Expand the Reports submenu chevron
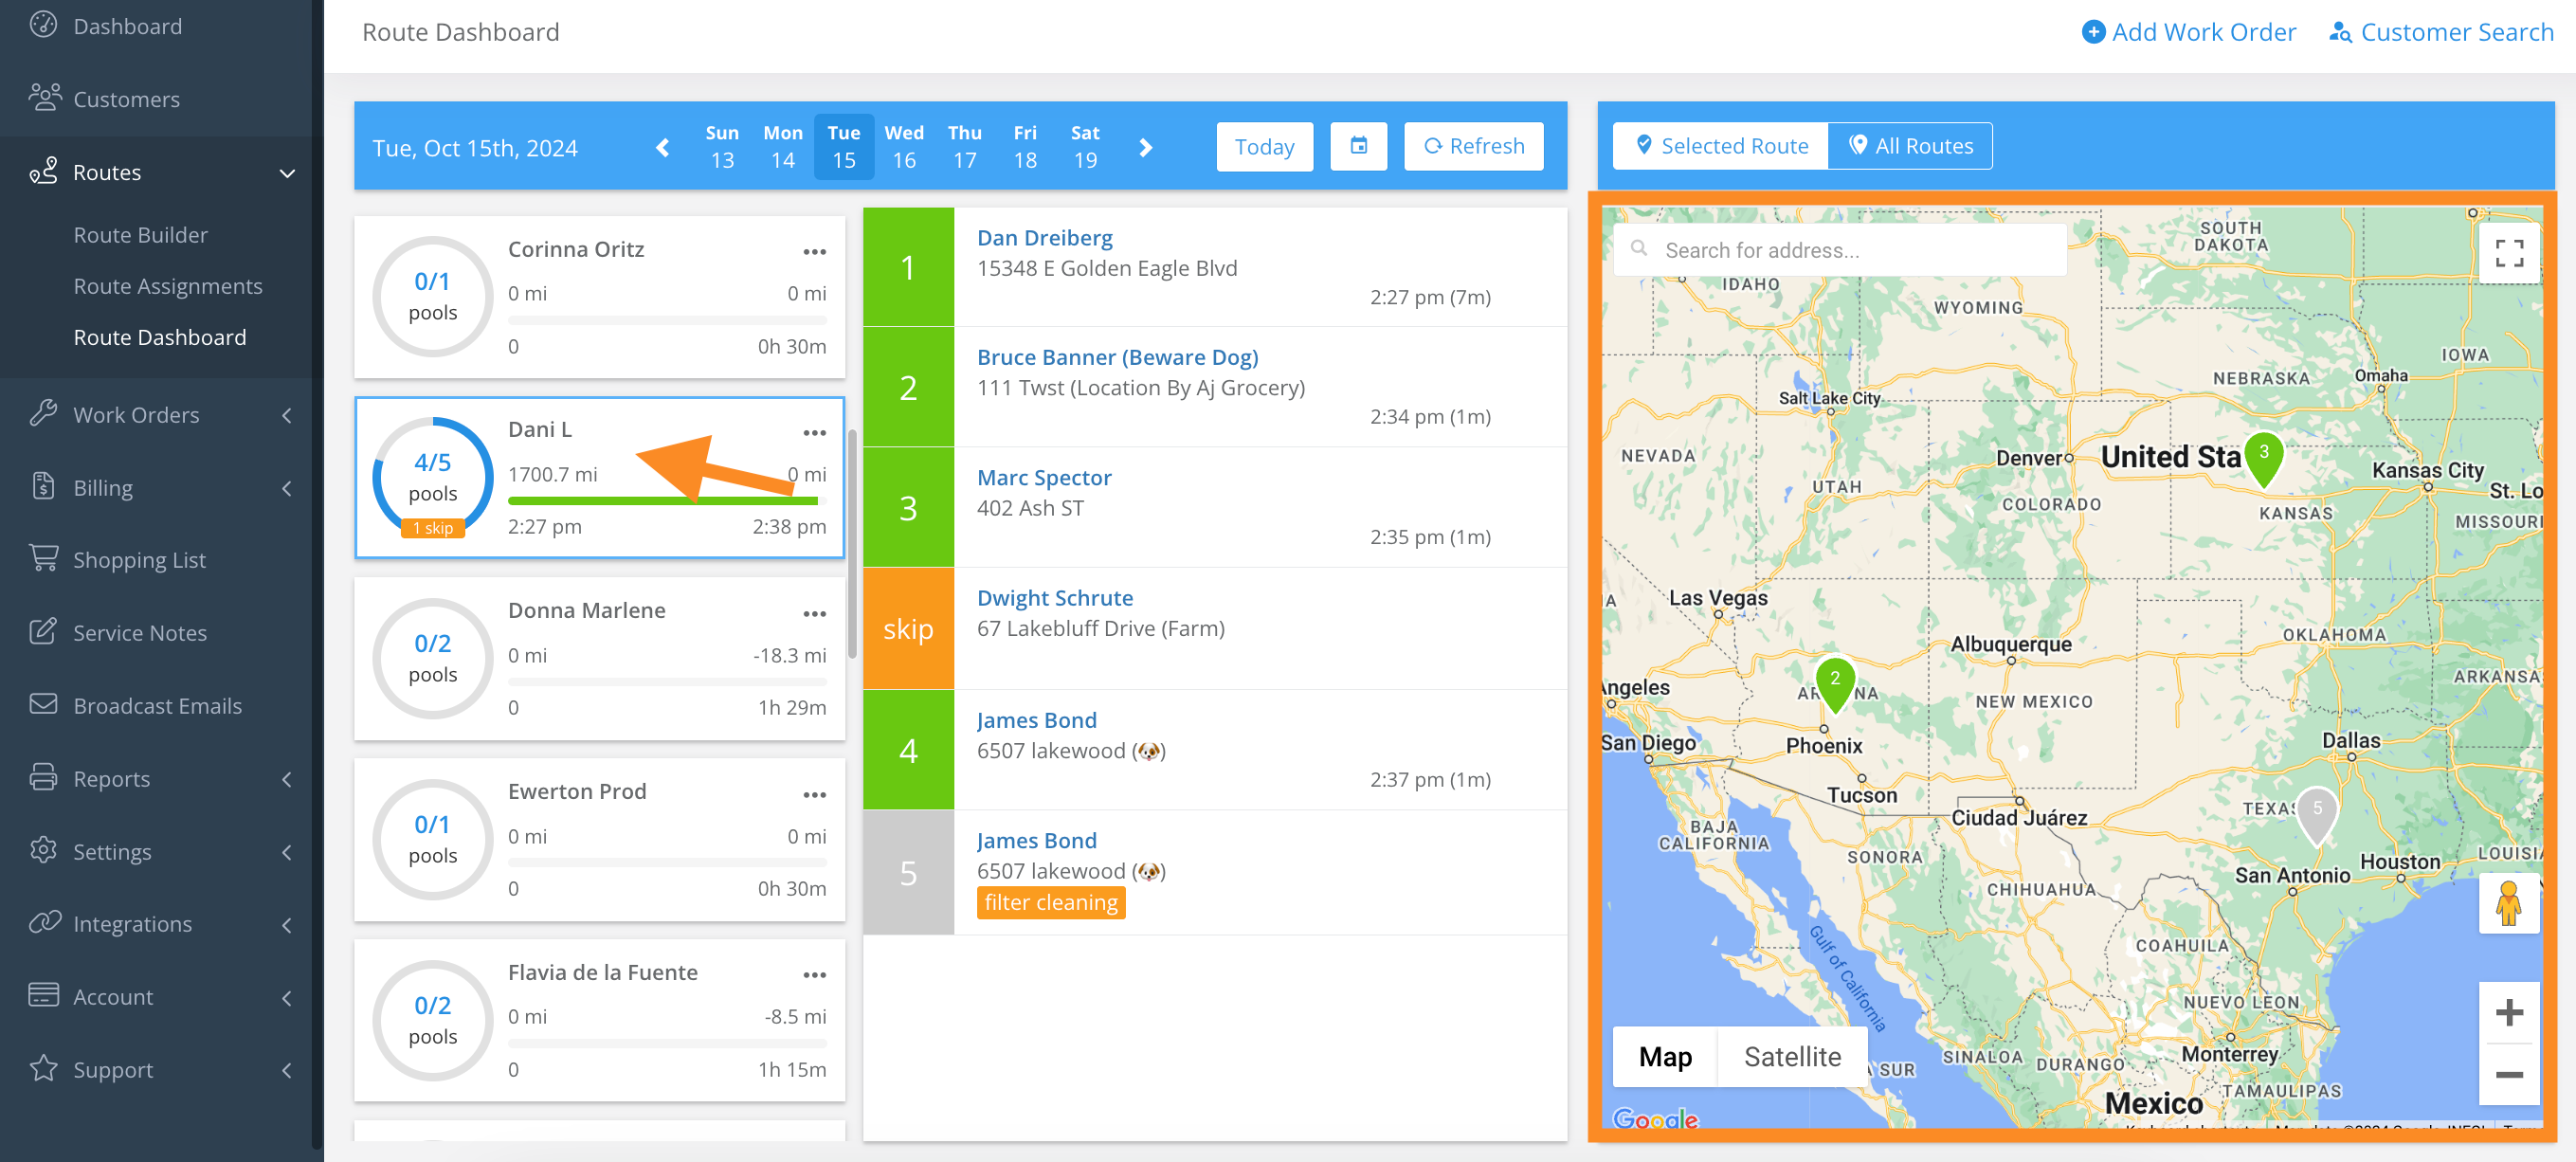Screen dimensions: 2576x1162 tap(287, 779)
